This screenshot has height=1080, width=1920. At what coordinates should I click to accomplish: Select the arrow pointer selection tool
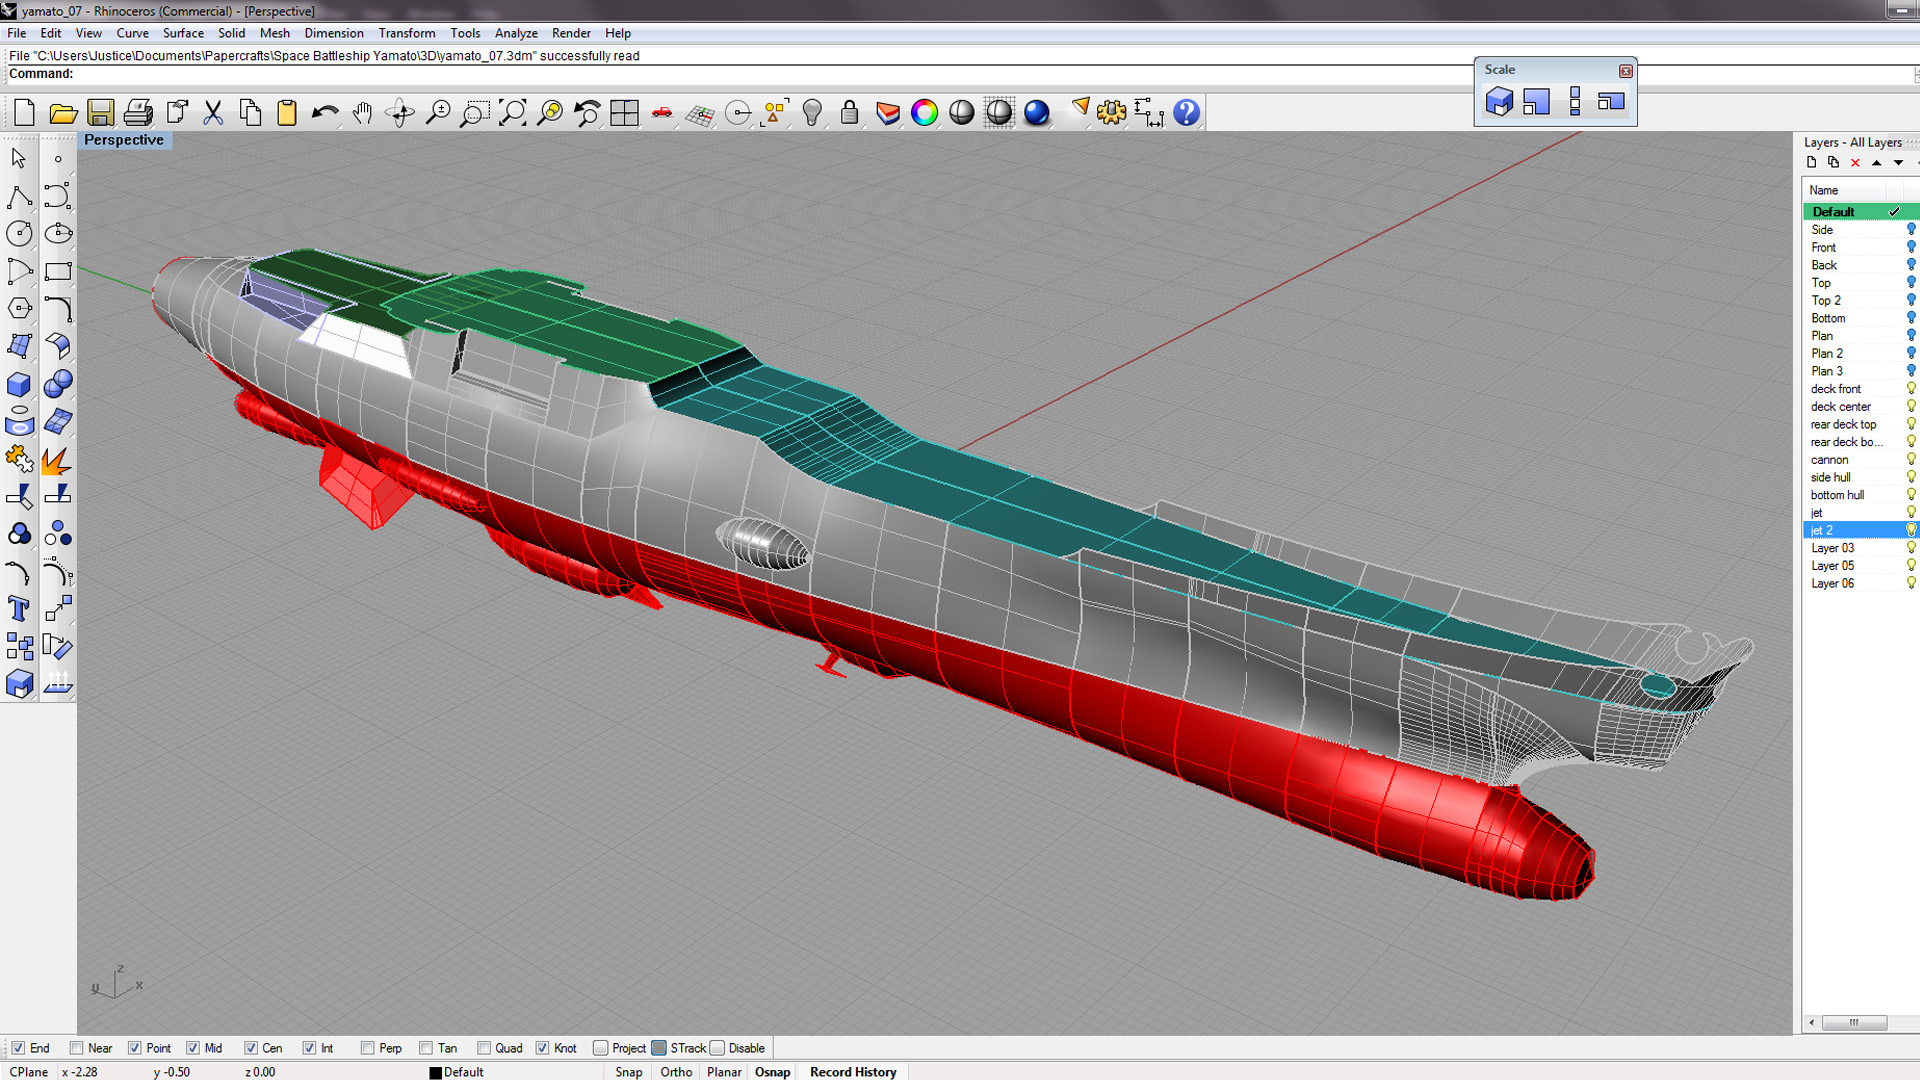(x=19, y=158)
